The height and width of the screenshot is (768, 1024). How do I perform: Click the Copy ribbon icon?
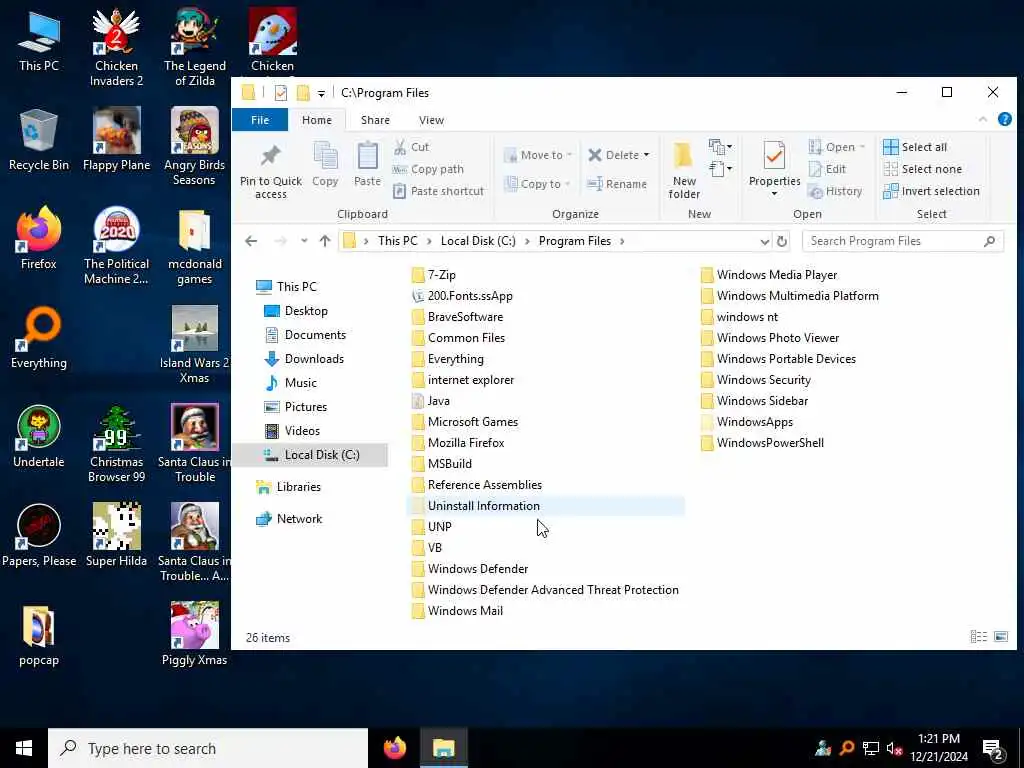pyautogui.click(x=325, y=165)
